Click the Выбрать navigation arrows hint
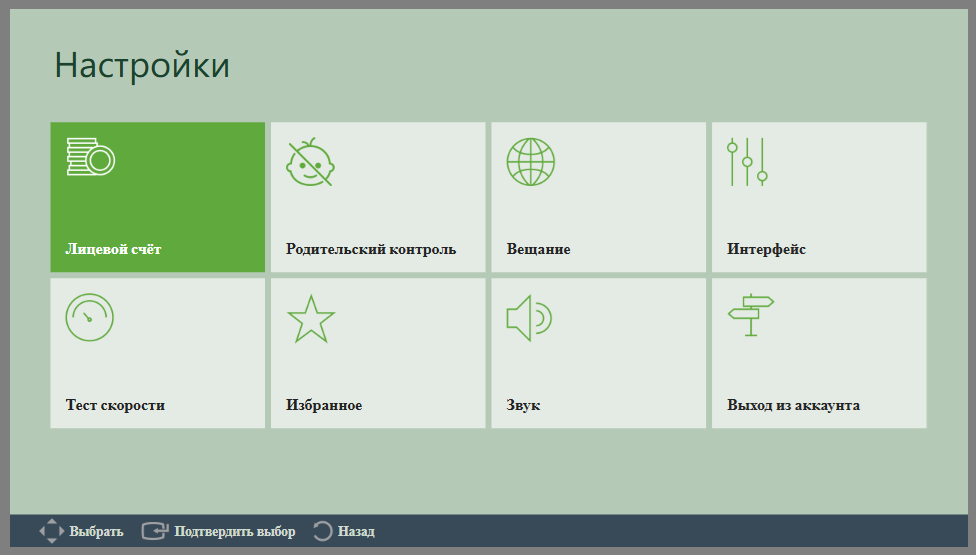Screen dimensions: 976x555 [81, 531]
